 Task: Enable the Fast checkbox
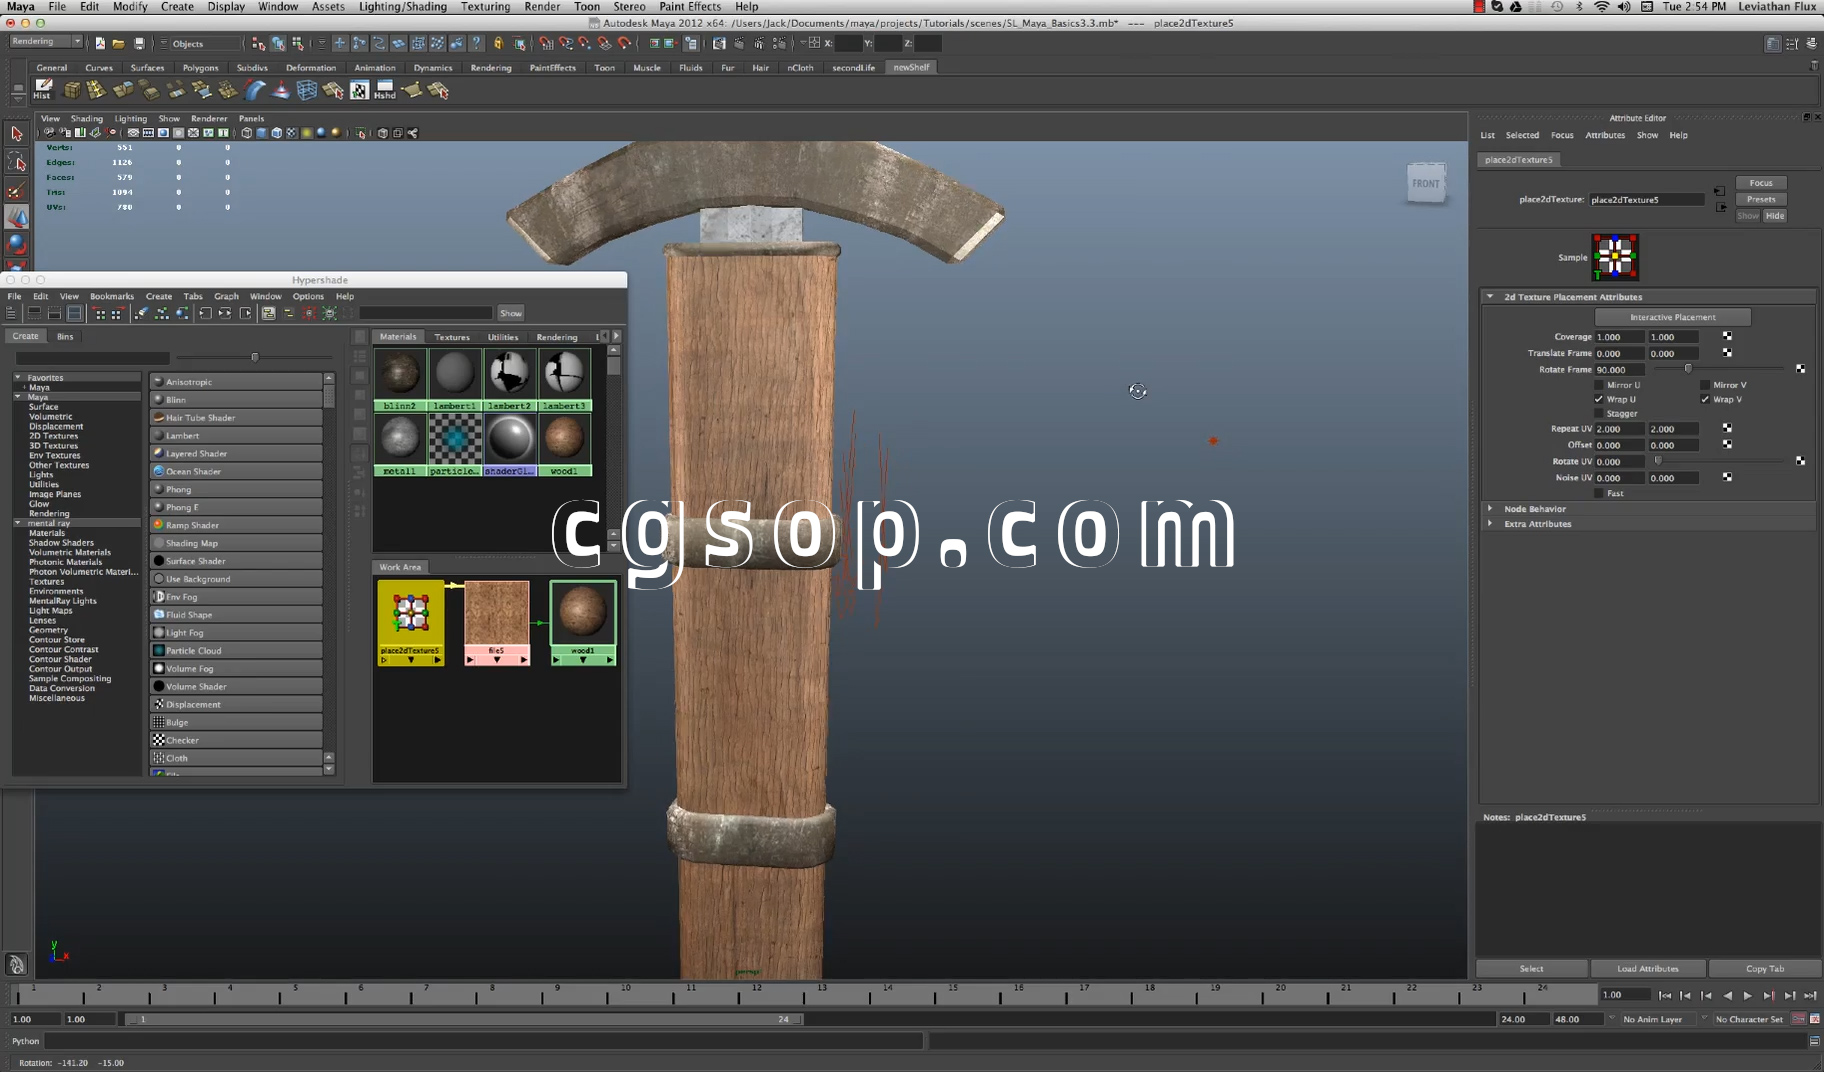(1599, 493)
